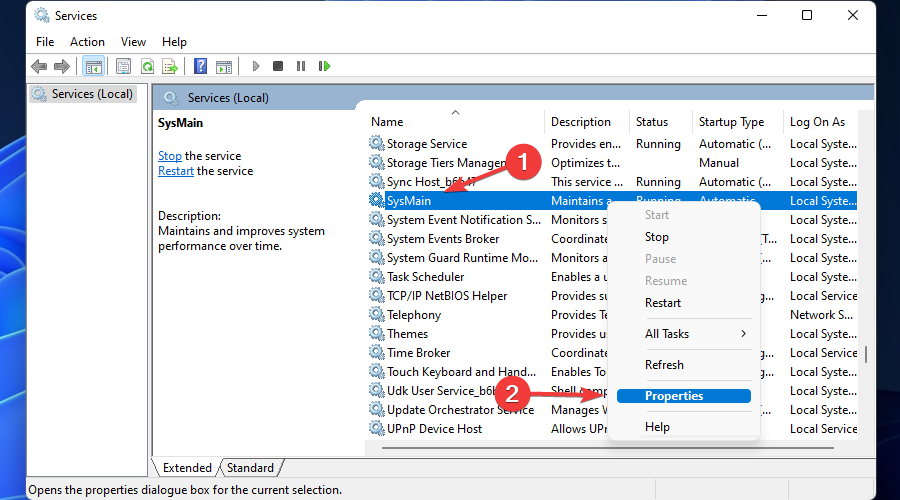This screenshot has height=500, width=900.
Task: Choose Refresh in the context menu
Action: pos(664,365)
